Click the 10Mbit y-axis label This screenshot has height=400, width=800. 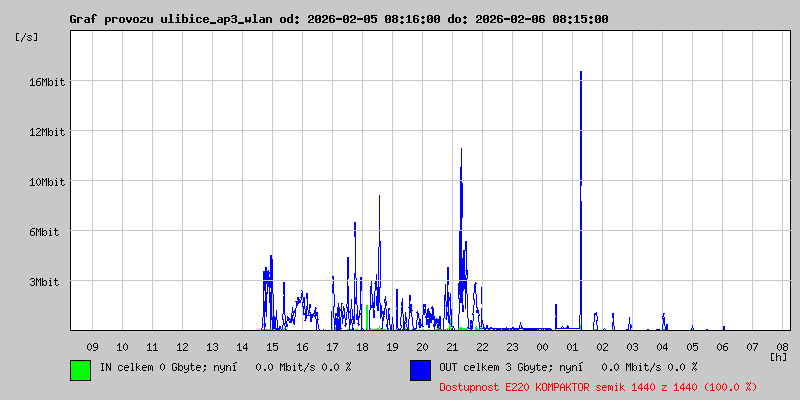click(x=46, y=182)
